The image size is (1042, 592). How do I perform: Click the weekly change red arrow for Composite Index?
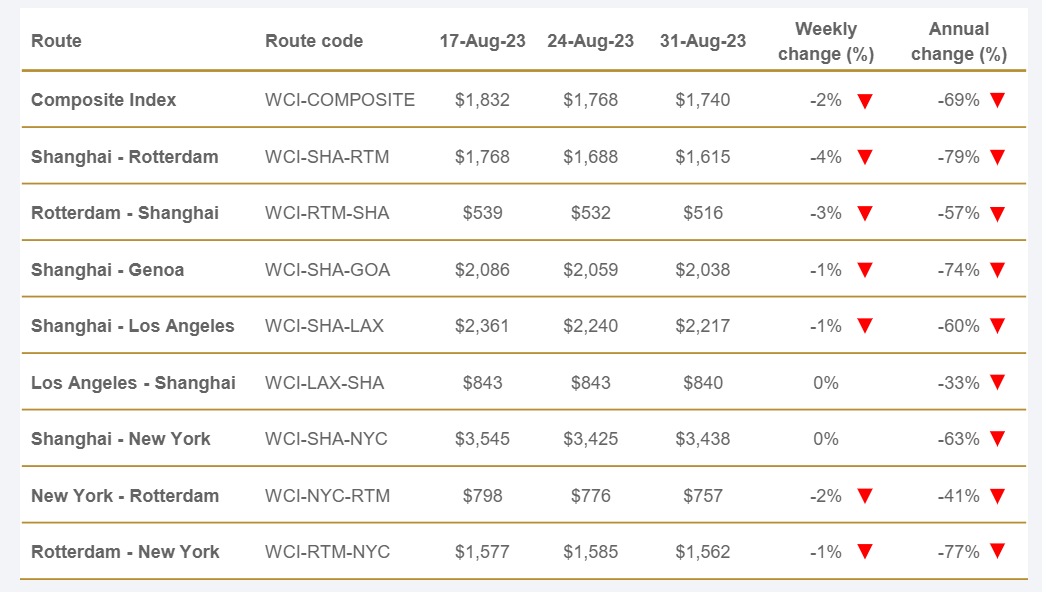865,100
